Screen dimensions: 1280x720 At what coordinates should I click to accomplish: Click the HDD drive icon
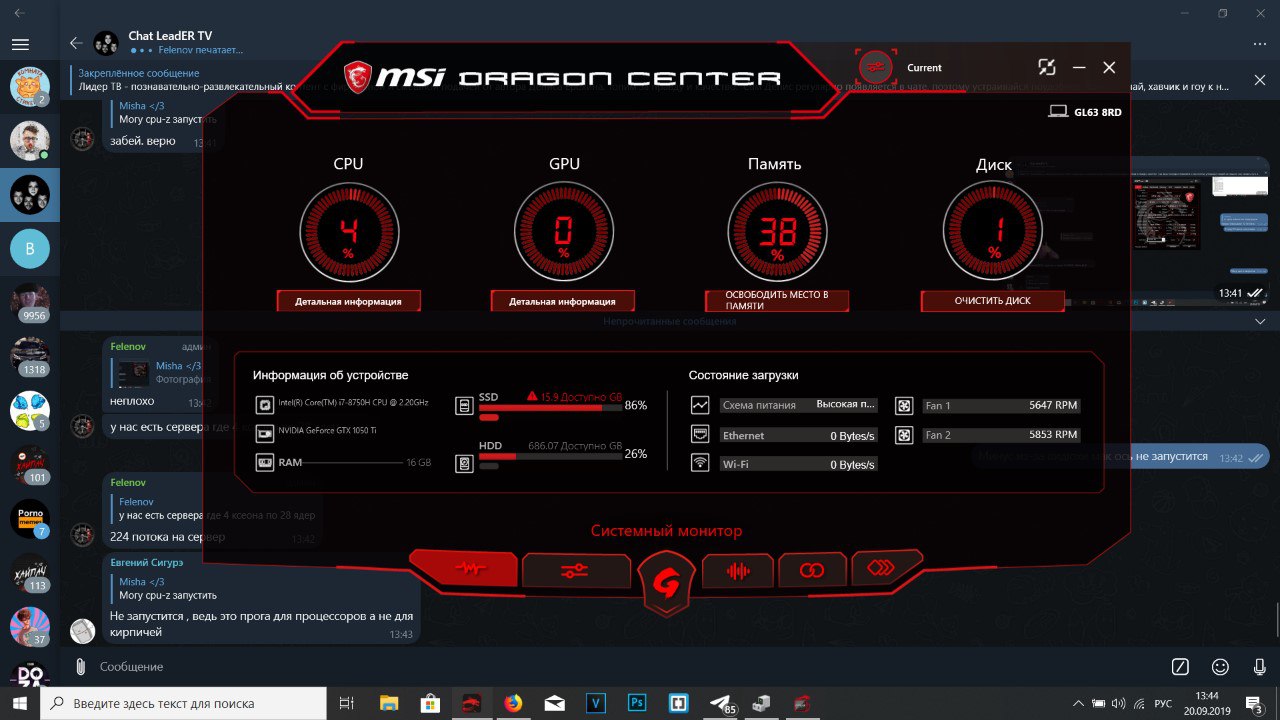tap(463, 463)
